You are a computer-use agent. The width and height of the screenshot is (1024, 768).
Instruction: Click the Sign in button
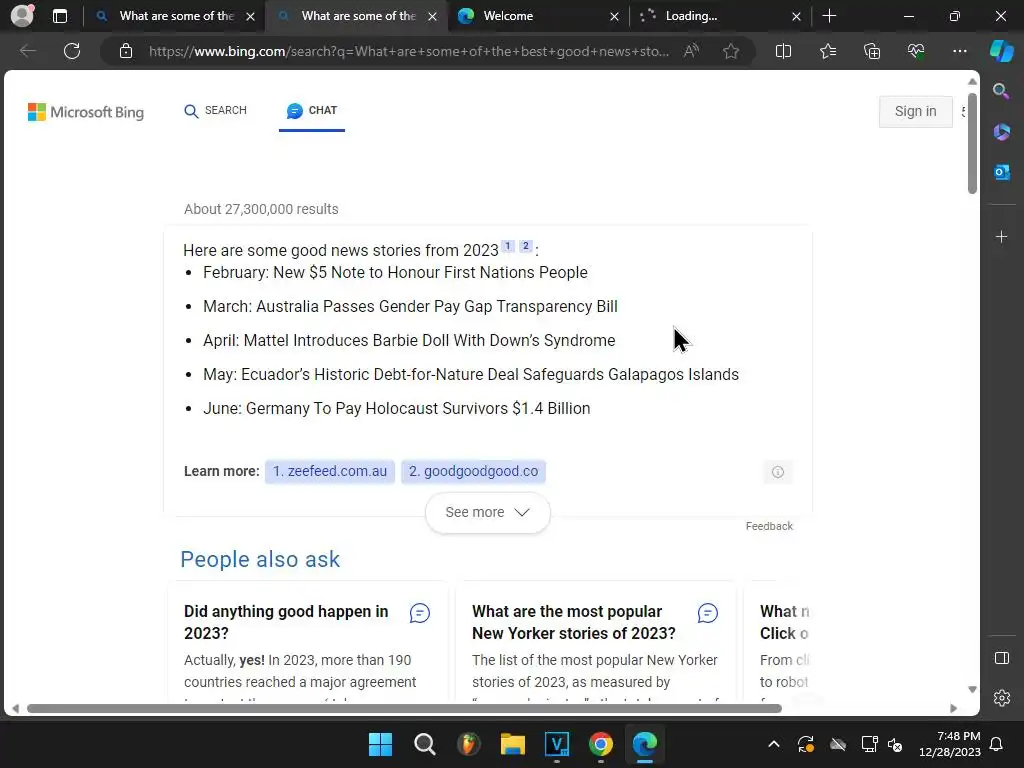[915, 111]
